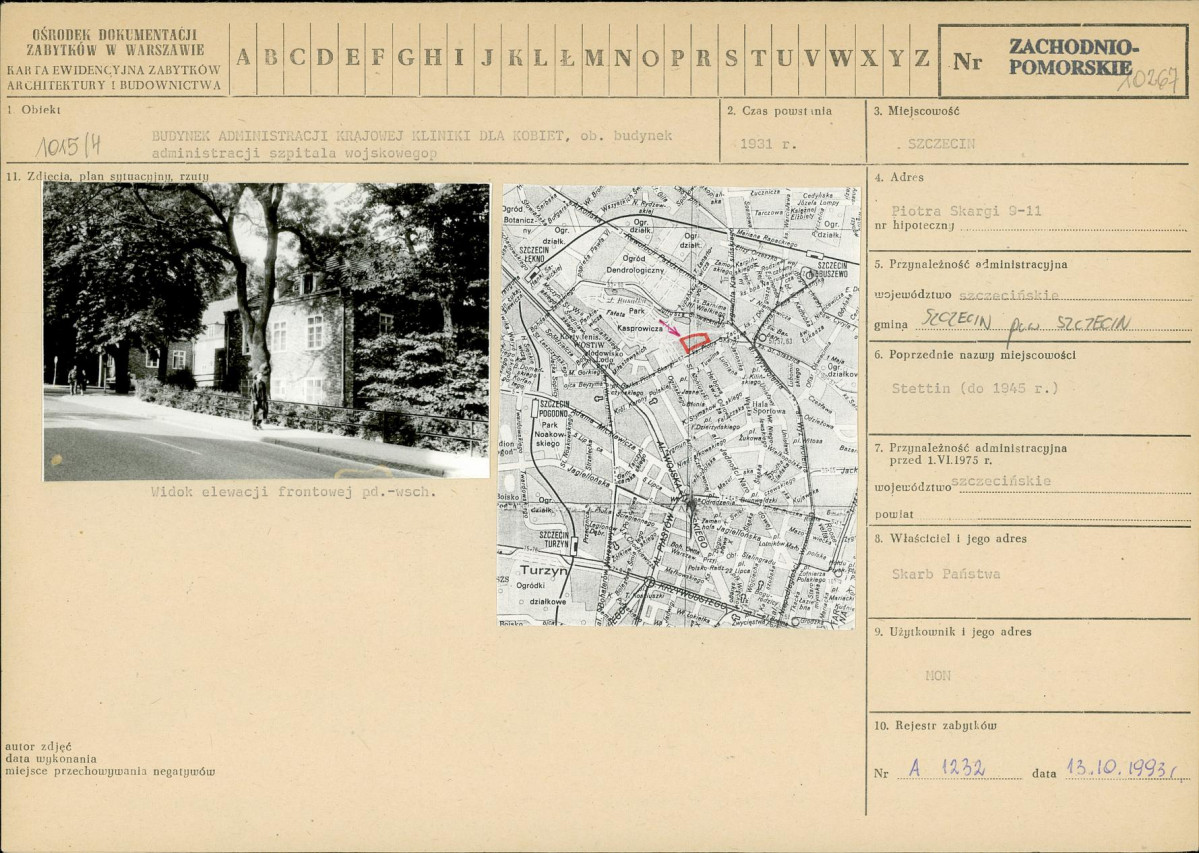Click the handwritten gmina "SZCZECIN pow SZCZECIN"
The width and height of the screenshot is (1199, 853).
click(x=1025, y=323)
